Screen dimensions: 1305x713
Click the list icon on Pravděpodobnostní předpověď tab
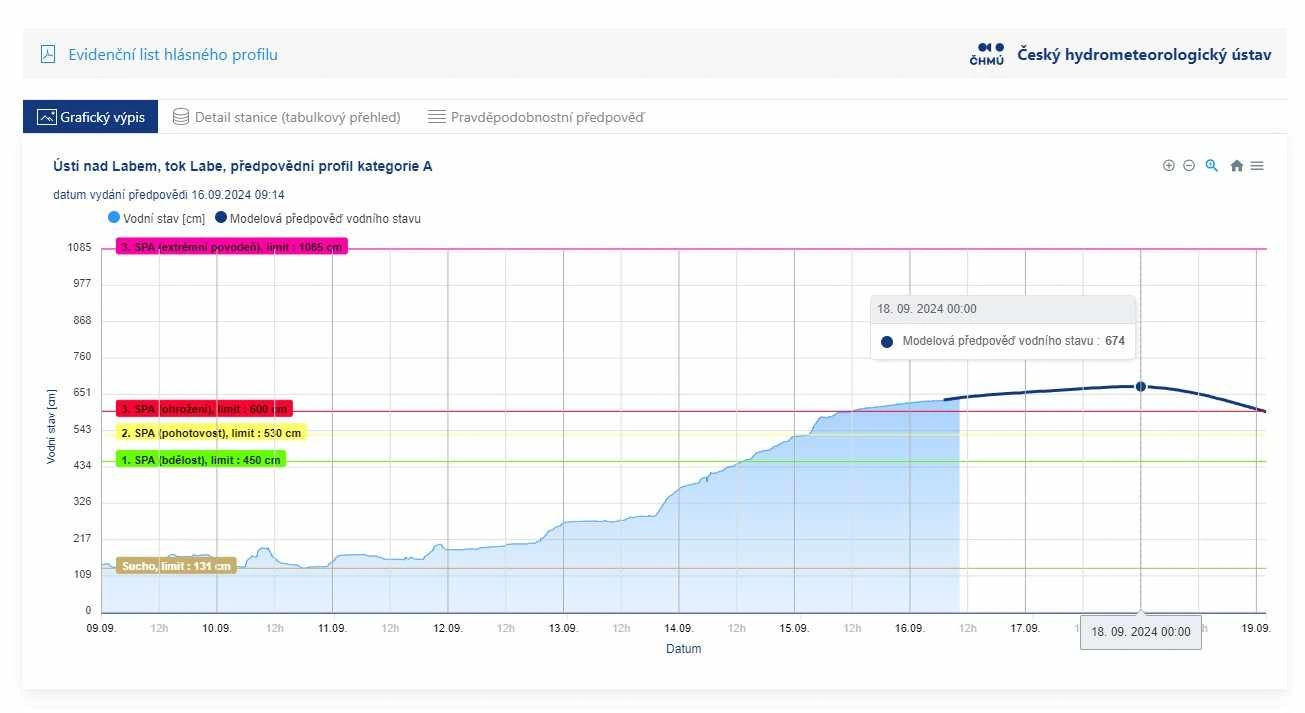coord(436,117)
